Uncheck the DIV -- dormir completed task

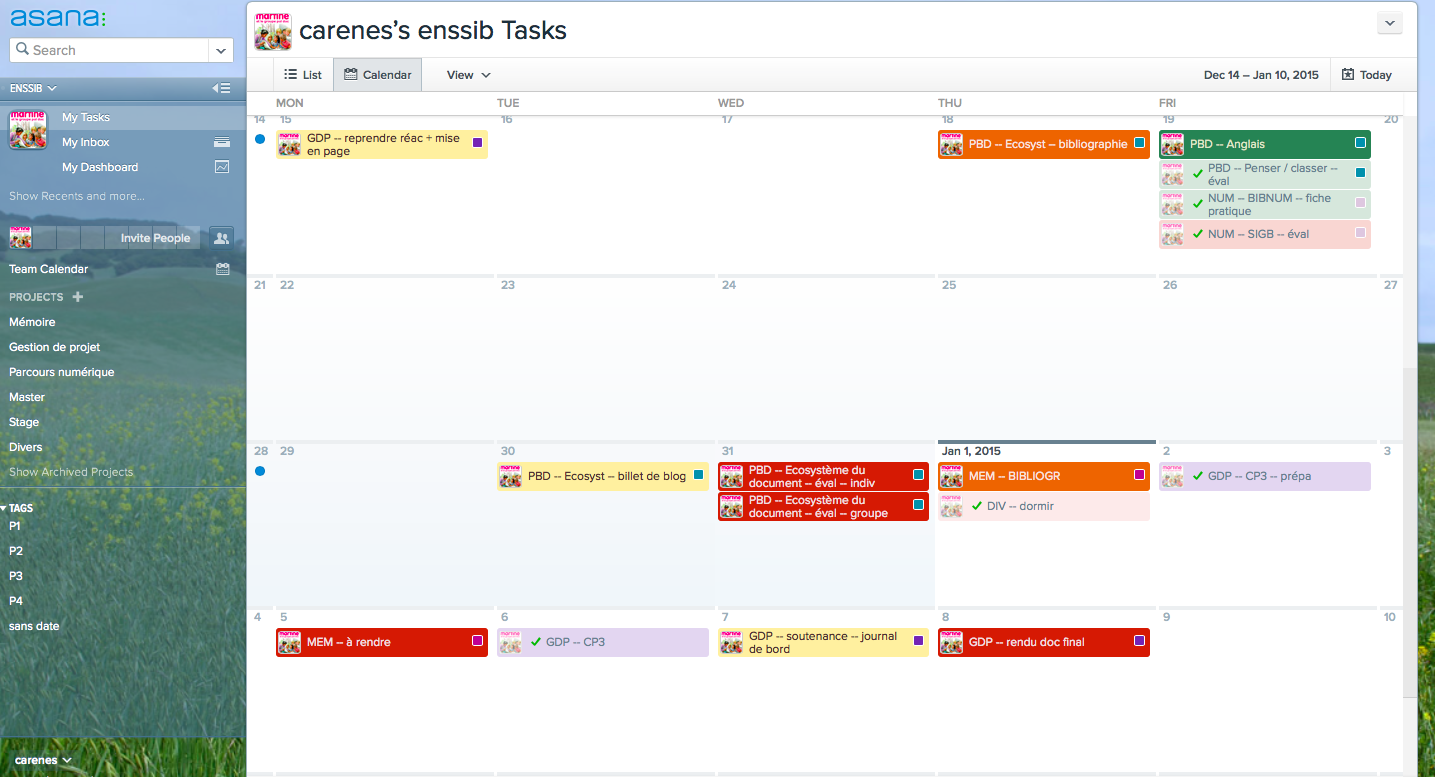point(977,506)
